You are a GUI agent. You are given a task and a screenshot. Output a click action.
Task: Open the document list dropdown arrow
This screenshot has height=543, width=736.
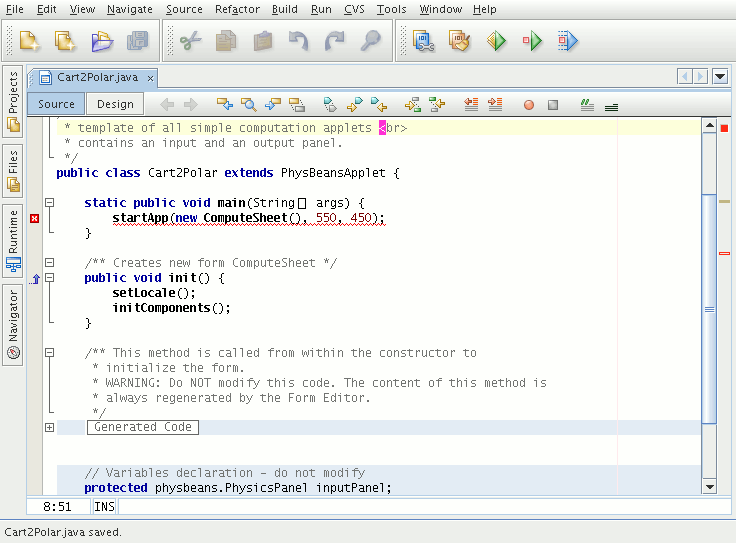[720, 76]
